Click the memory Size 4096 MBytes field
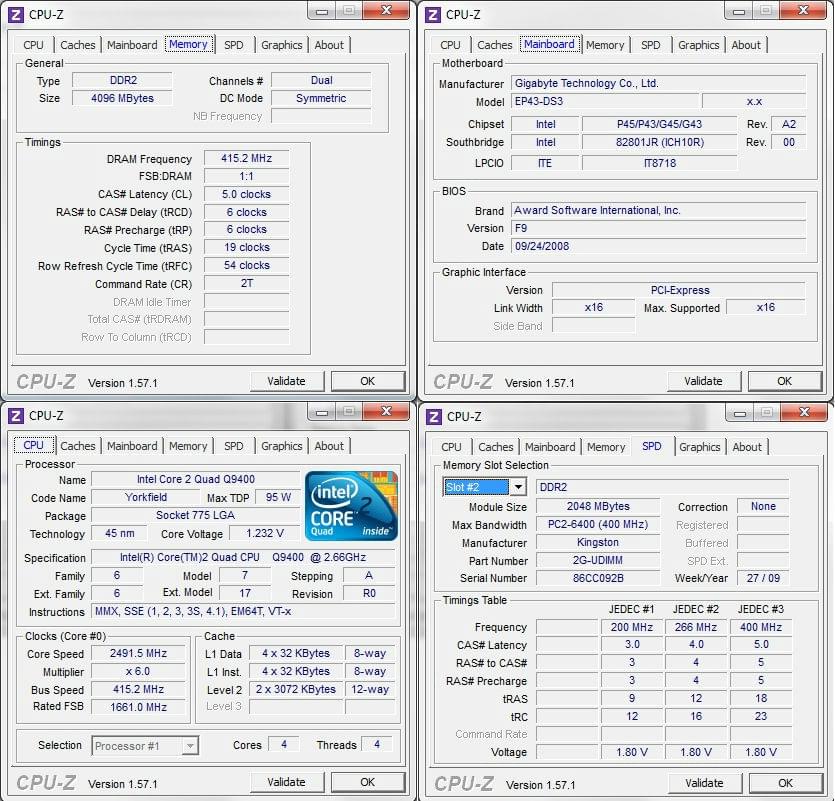This screenshot has width=835, height=801. [122, 98]
